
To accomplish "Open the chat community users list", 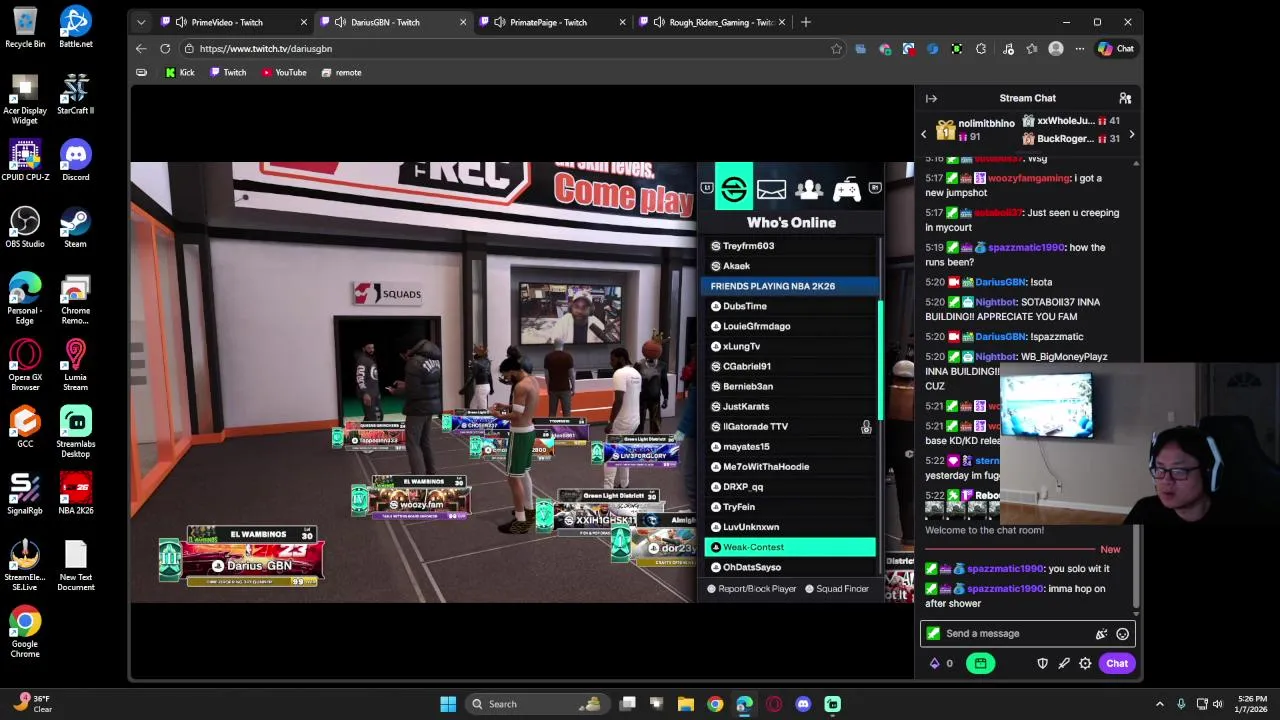I will point(1125,98).
